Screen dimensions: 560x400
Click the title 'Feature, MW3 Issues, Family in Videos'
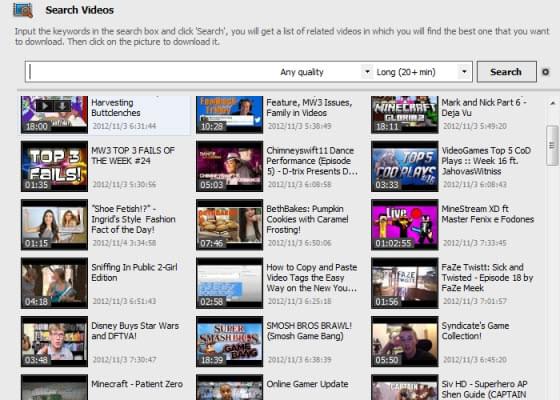309,108
